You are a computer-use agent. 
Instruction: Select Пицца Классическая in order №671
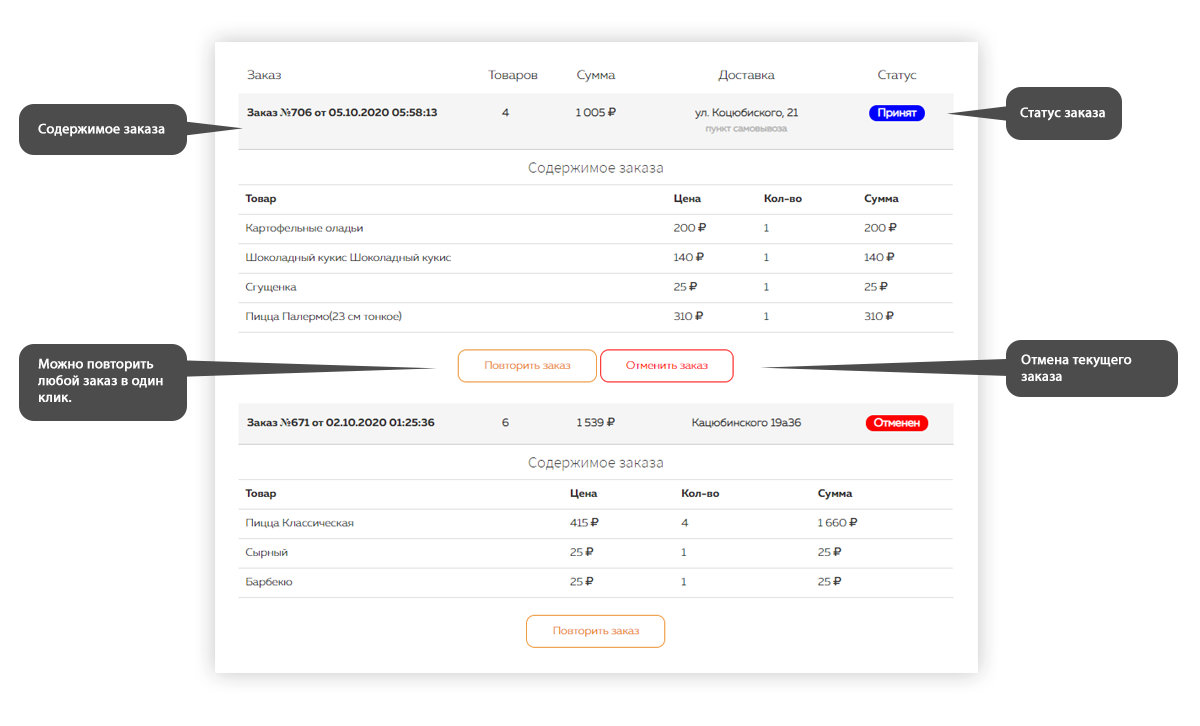coord(299,523)
